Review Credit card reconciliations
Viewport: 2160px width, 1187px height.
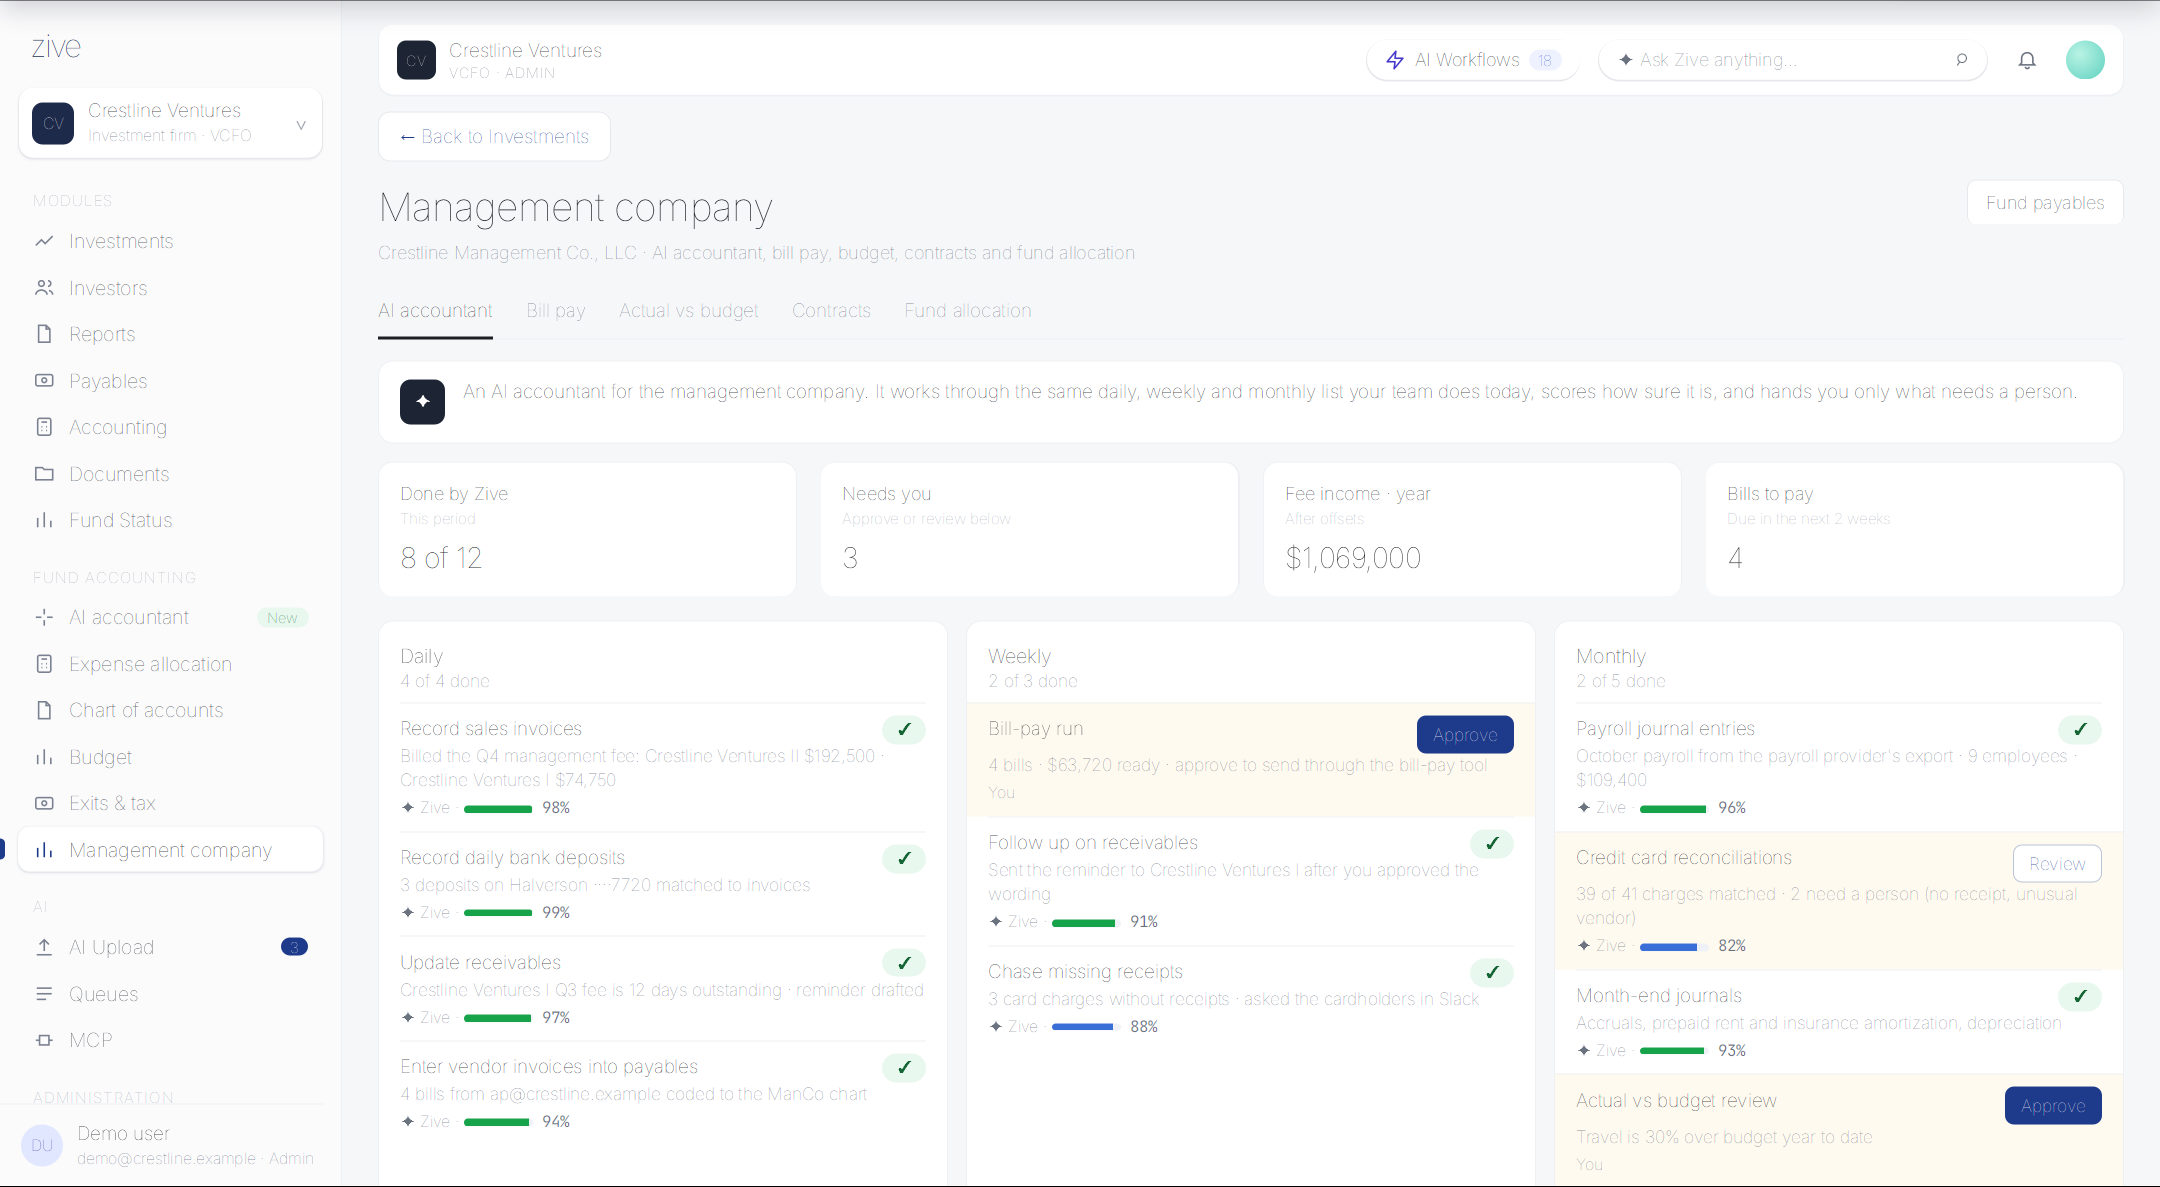coord(2057,864)
